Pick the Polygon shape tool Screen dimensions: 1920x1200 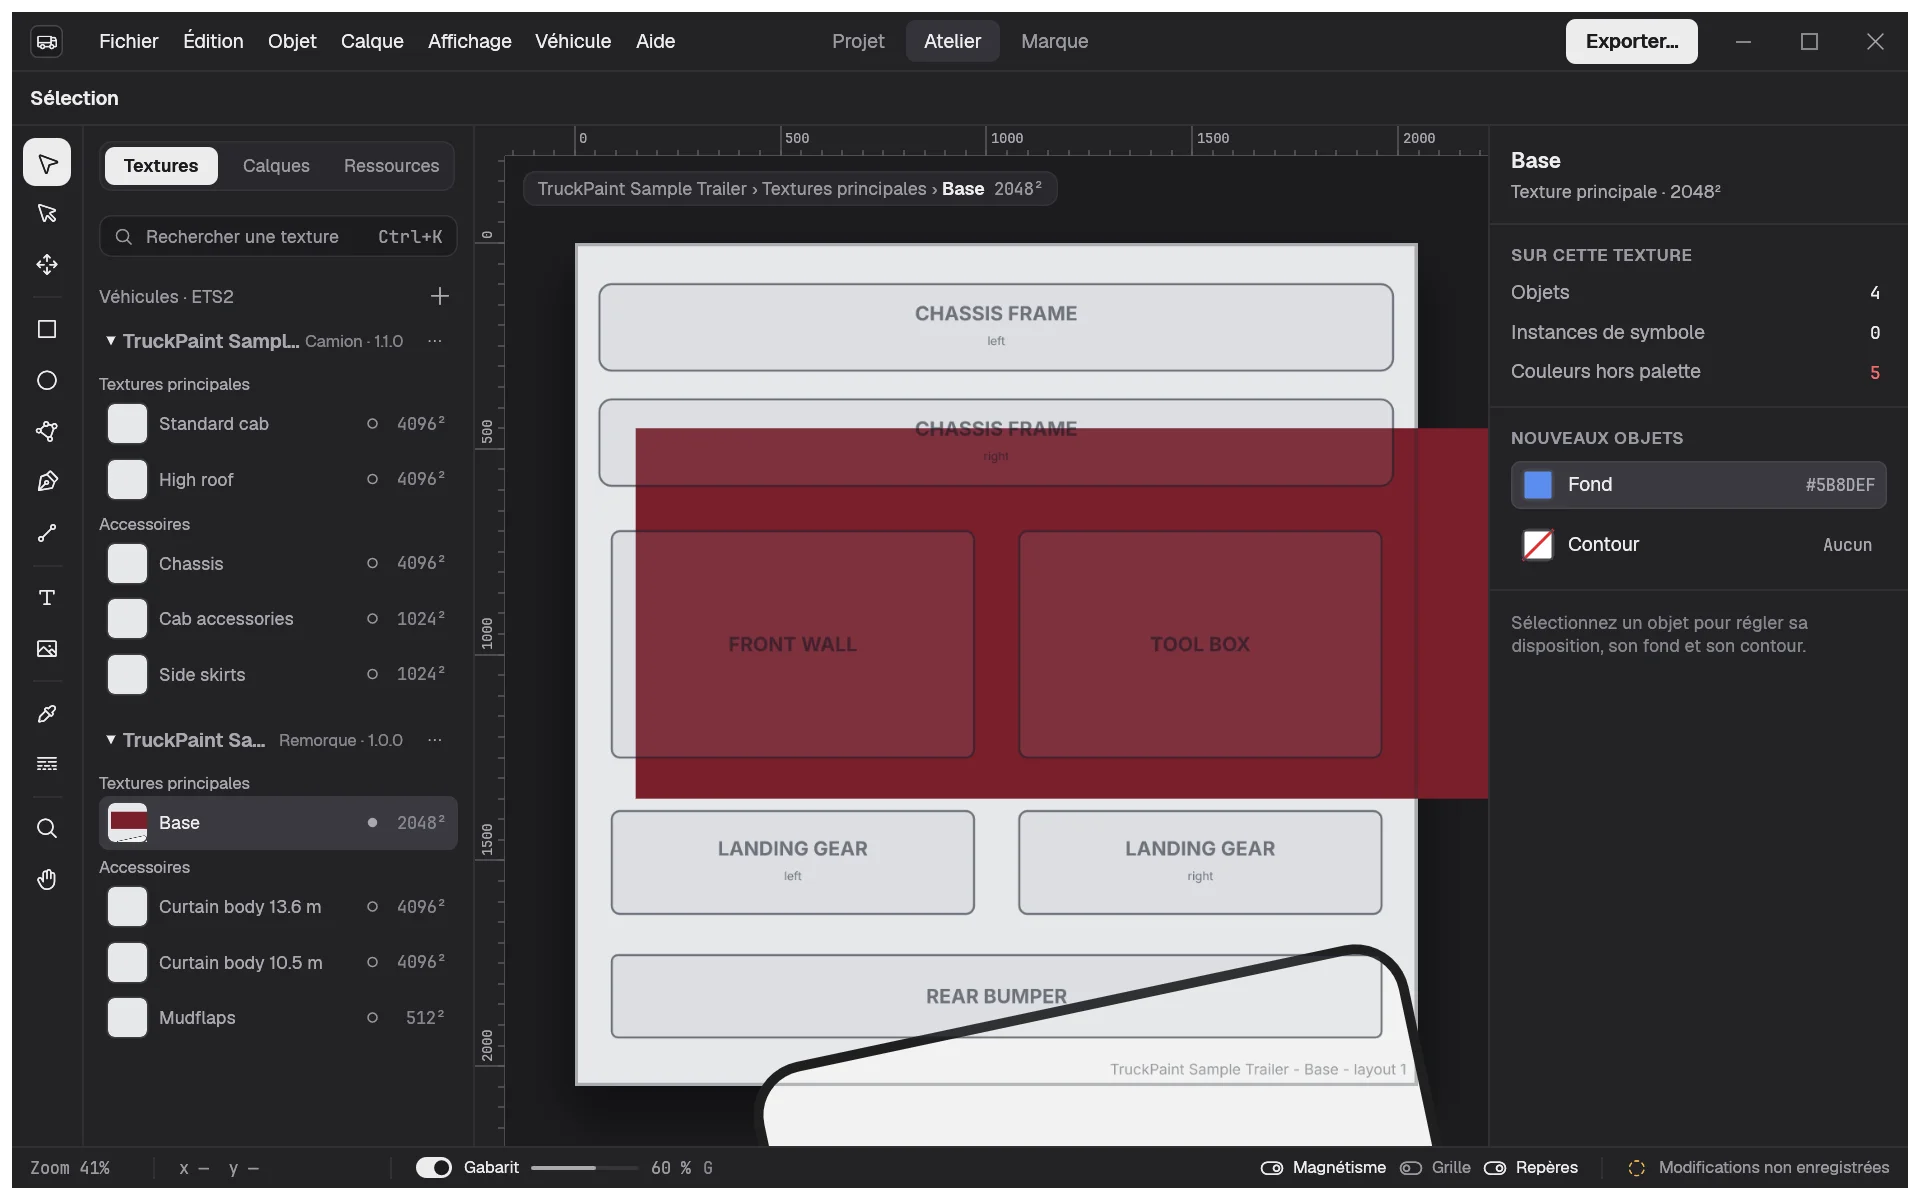pos(47,431)
